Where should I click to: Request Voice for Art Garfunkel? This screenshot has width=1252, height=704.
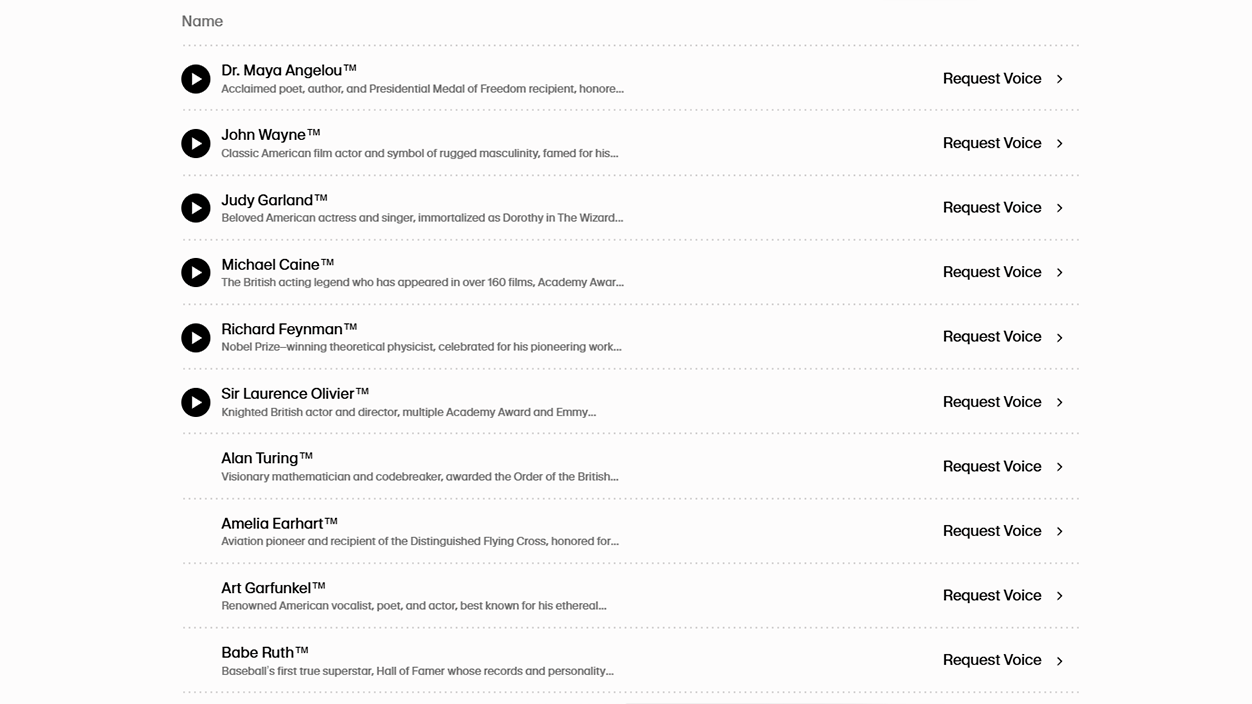(x=992, y=596)
